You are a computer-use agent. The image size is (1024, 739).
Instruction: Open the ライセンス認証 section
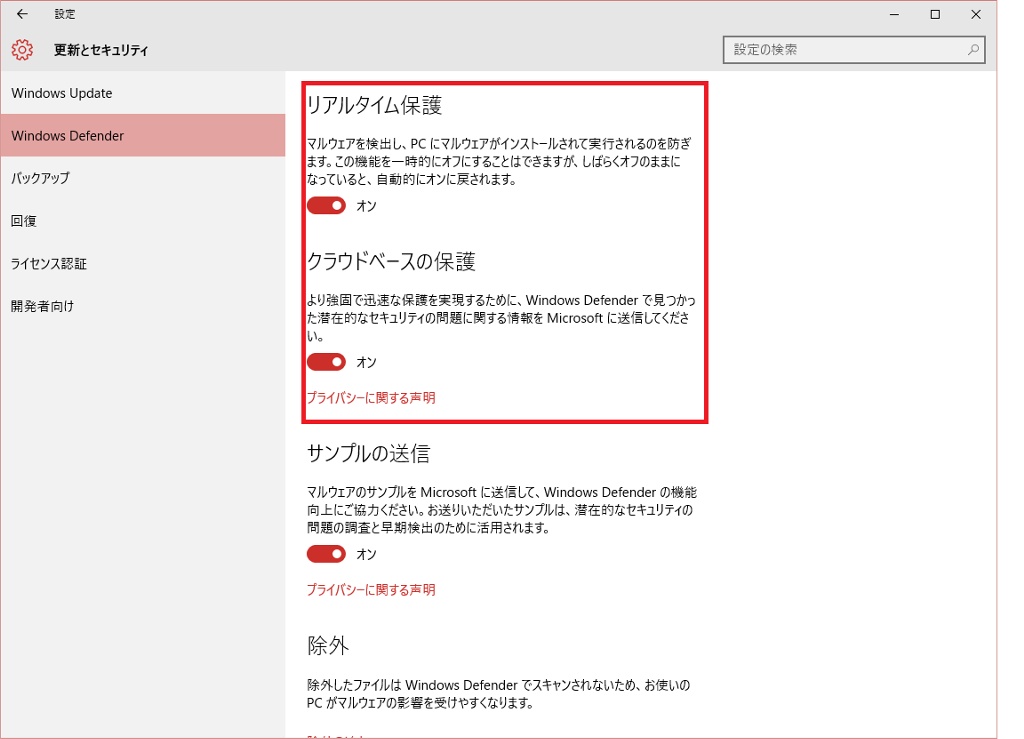142,263
